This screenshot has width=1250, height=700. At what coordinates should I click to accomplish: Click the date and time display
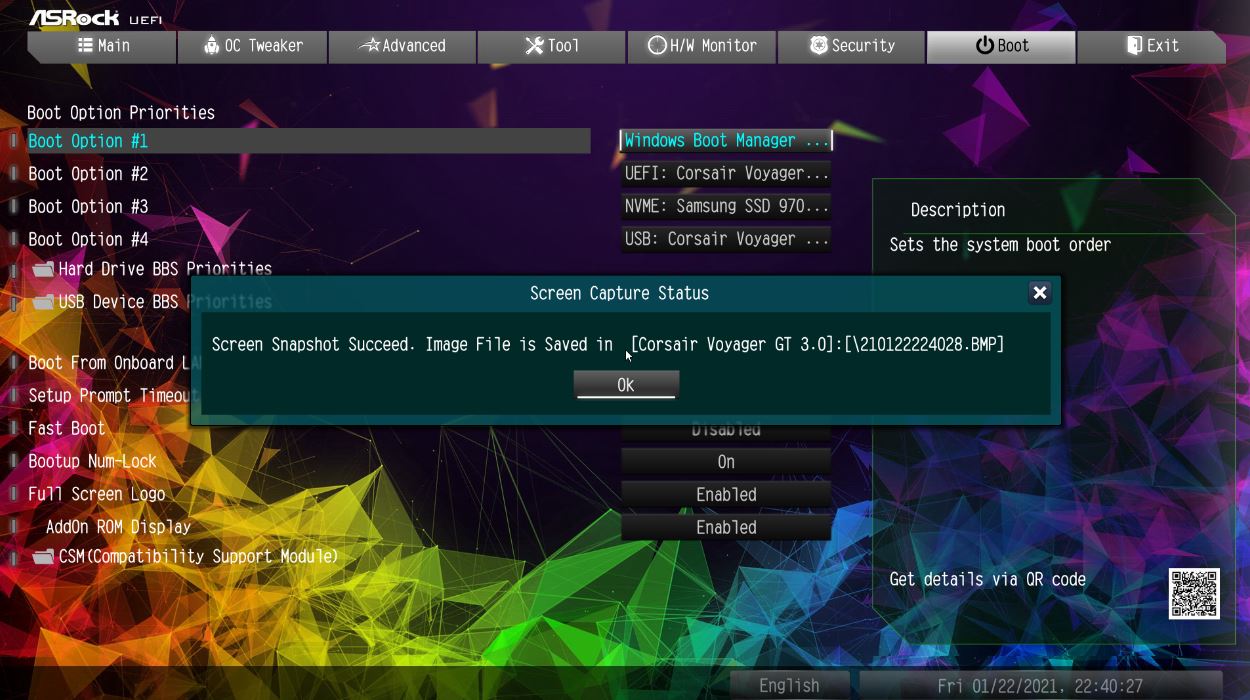1040,686
